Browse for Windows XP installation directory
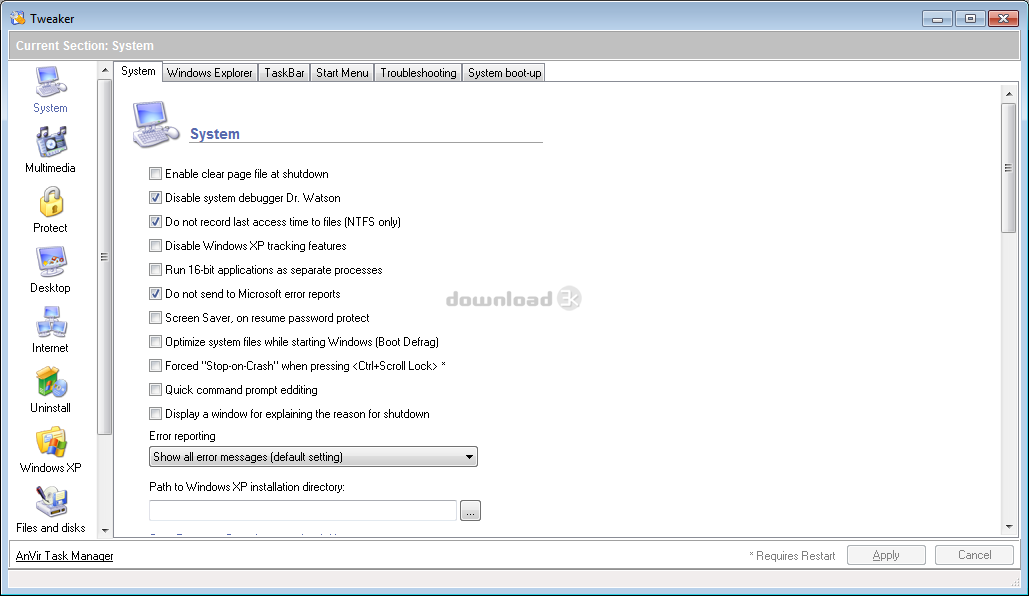This screenshot has height=596, width=1029. (471, 511)
